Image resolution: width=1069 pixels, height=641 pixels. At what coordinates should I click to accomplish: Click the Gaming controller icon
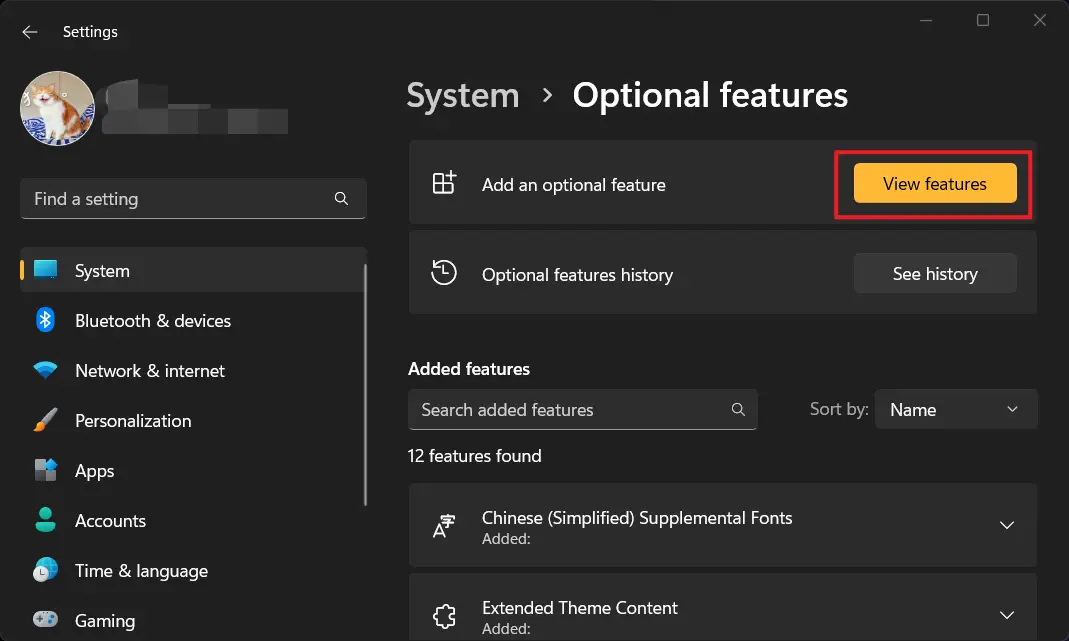coord(46,620)
